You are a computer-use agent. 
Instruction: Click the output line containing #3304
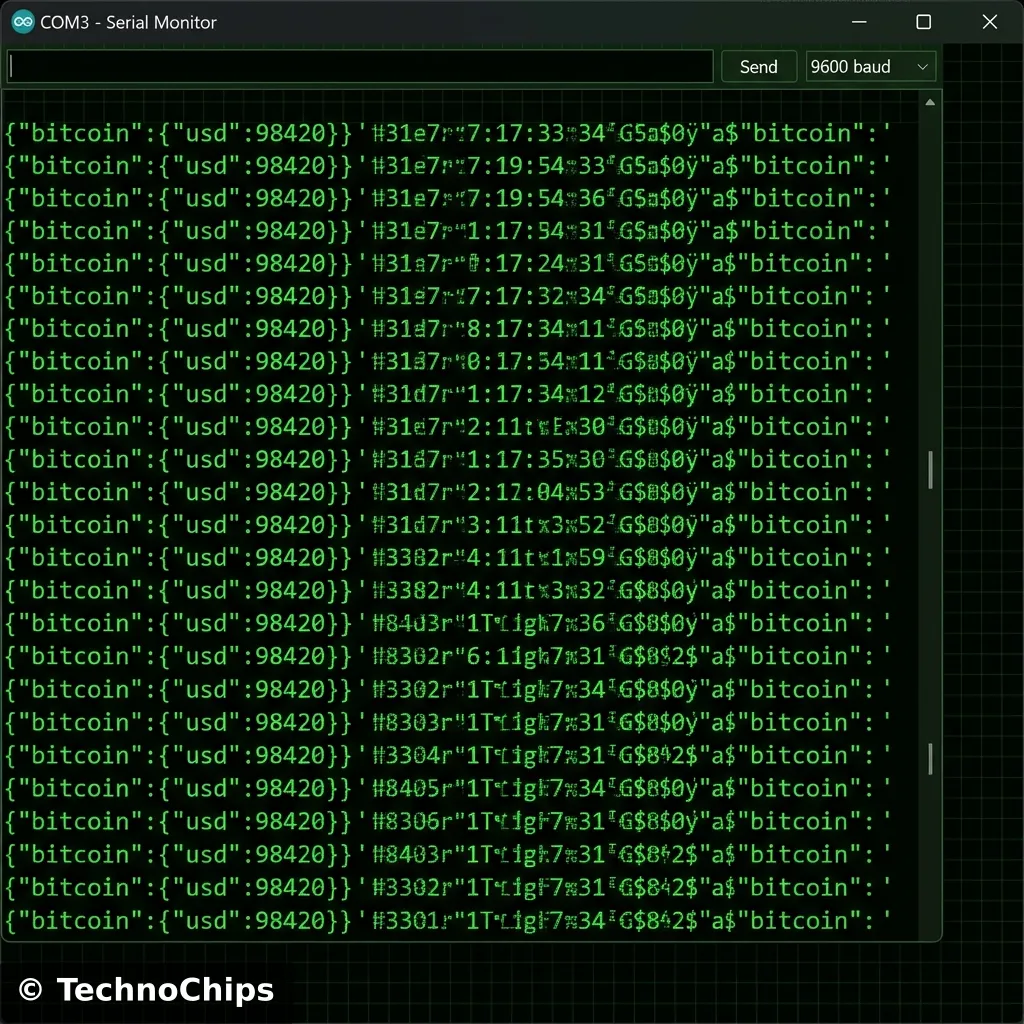click(446, 755)
